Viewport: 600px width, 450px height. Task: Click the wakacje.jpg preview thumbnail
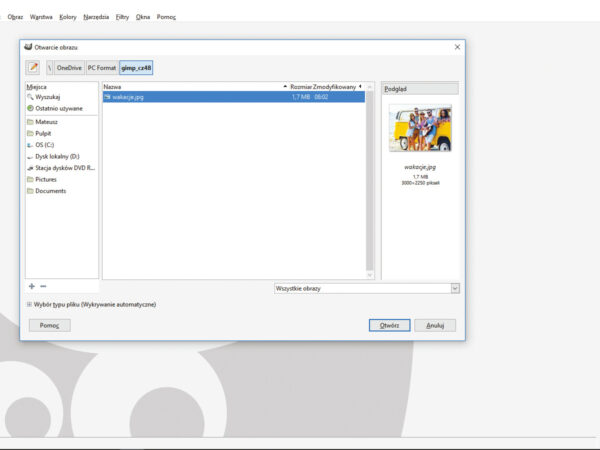pyautogui.click(x=420, y=128)
